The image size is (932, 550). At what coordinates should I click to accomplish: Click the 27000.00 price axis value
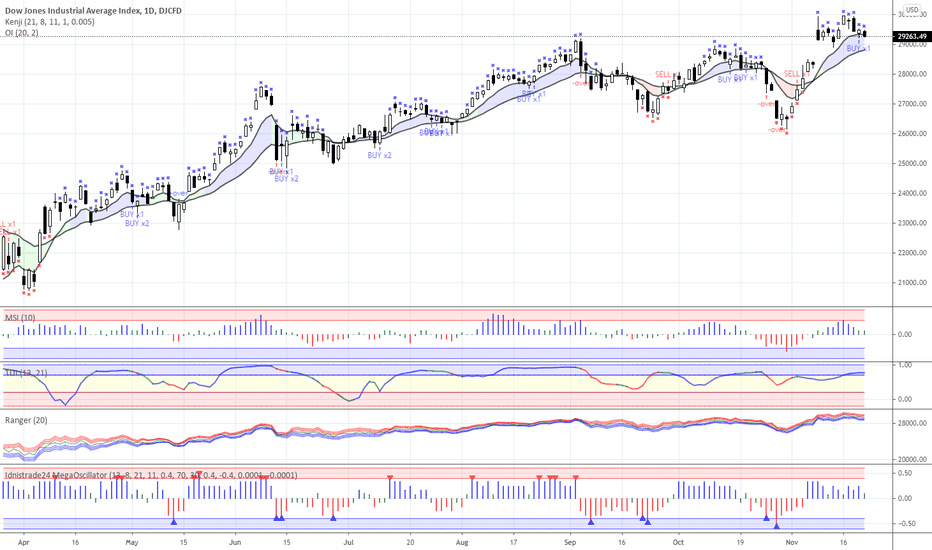912,104
